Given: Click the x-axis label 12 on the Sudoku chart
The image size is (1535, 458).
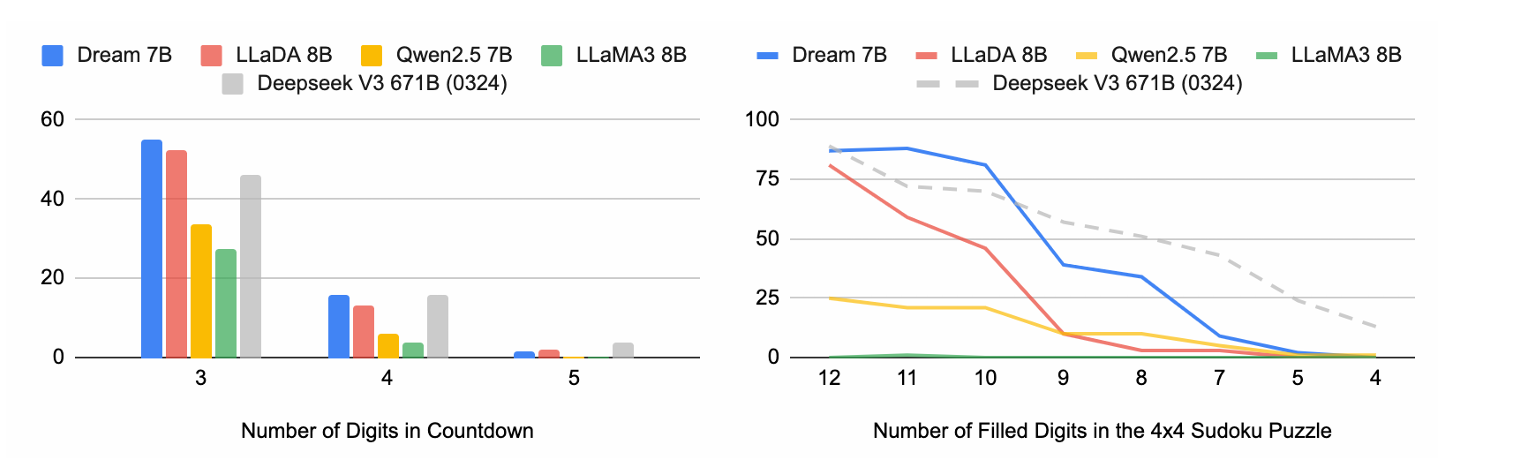Looking at the screenshot, I should coord(827,378).
